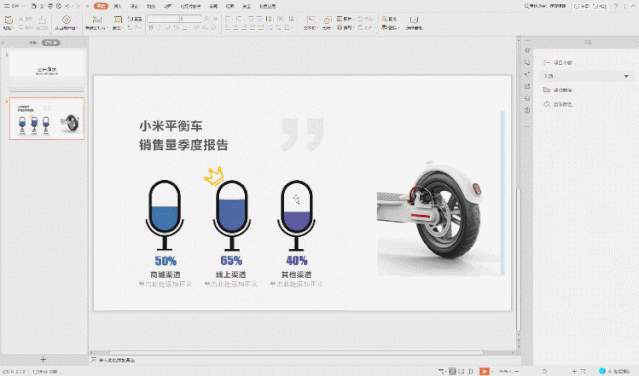Viewport: 639px width, 376px height.
Task: Click the star icon in right sidebar
Action: [x=527, y=51]
